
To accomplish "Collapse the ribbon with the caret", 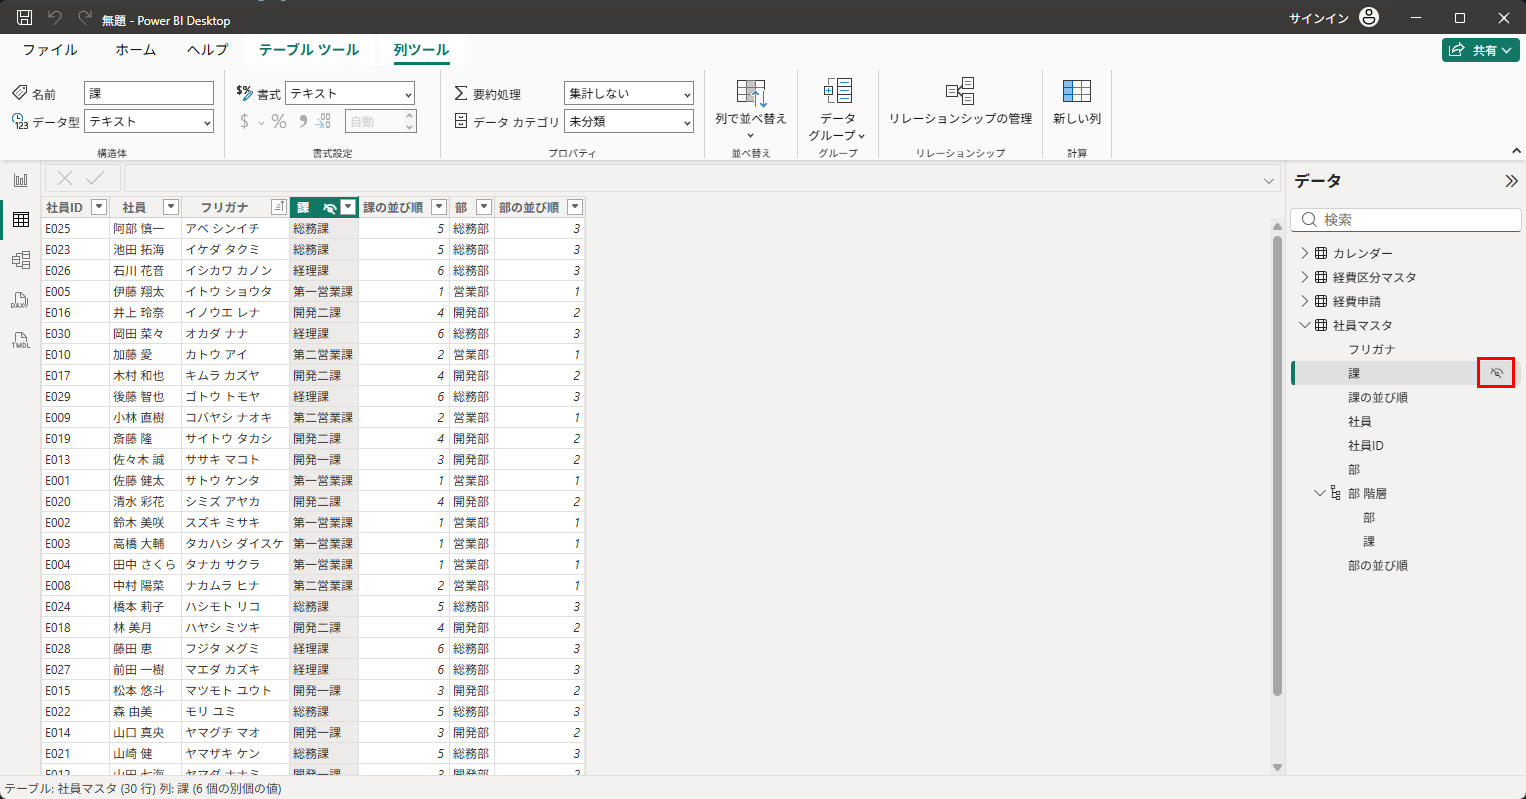I will pyautogui.click(x=1516, y=151).
